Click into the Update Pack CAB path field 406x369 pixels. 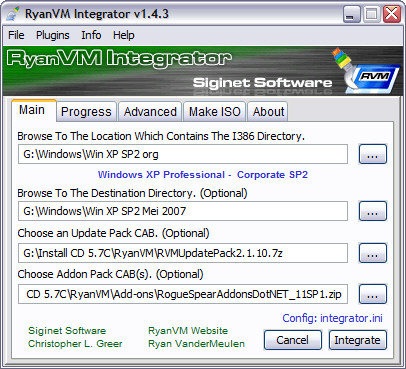point(183,253)
